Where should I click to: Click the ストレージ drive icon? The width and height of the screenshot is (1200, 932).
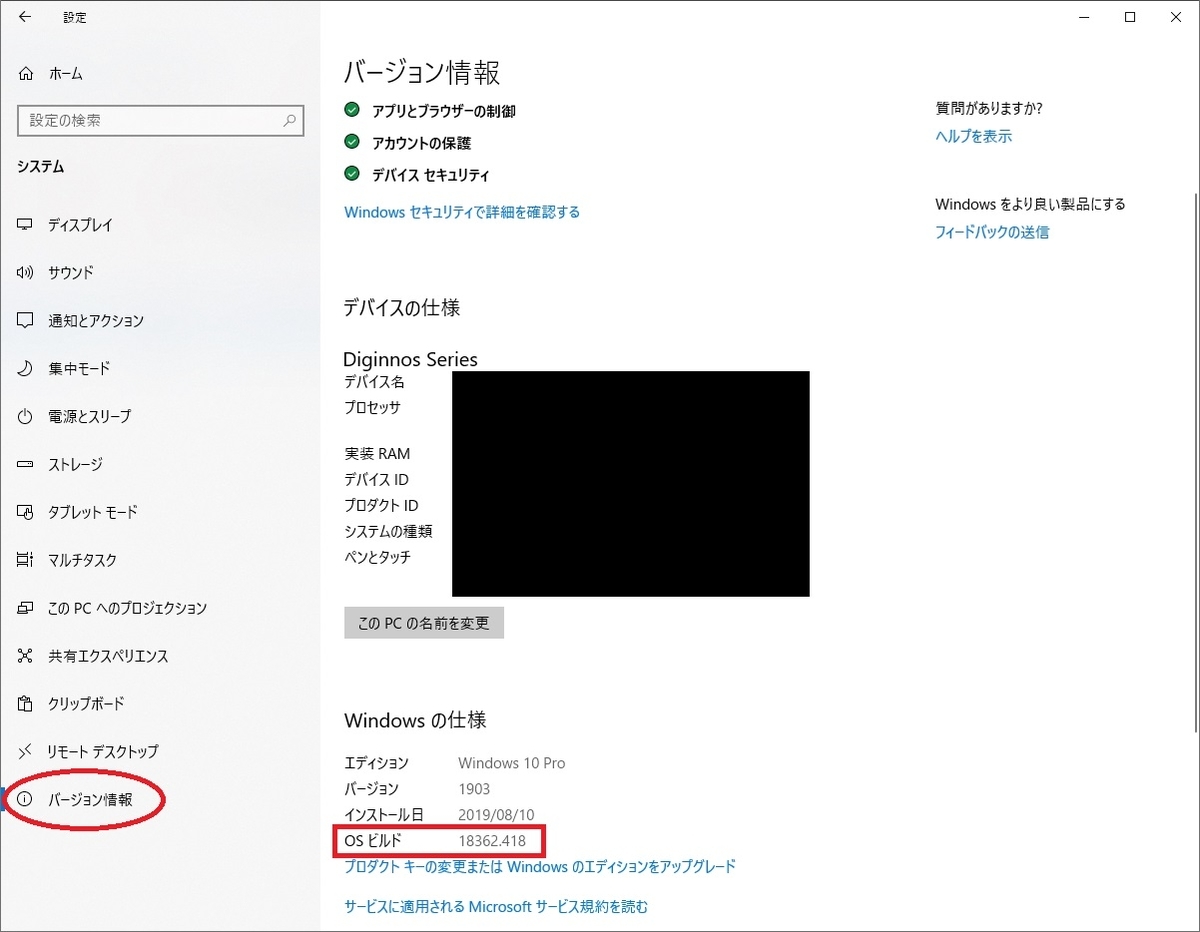[26, 464]
